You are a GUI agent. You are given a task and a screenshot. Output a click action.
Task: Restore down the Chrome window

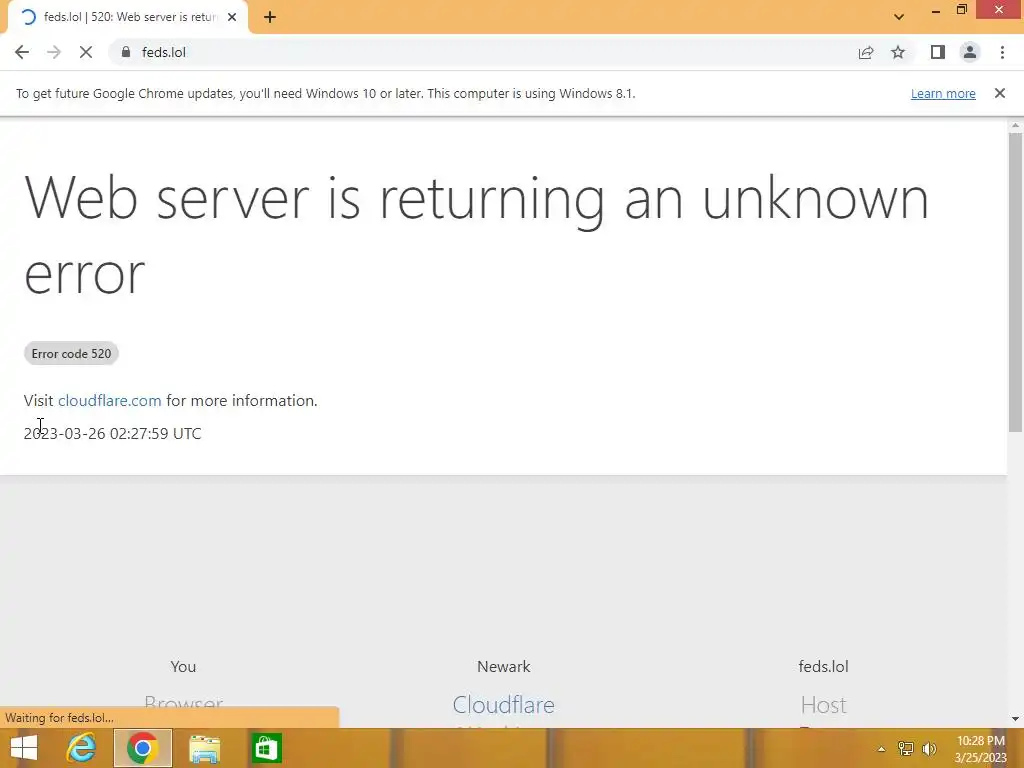(961, 10)
